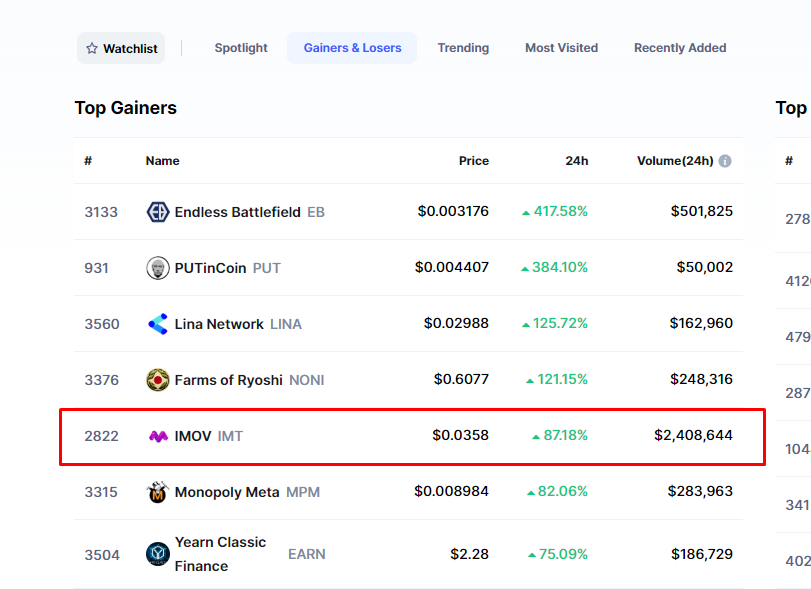Click the EARN ticker symbol
This screenshot has height=589, width=811.
point(307,554)
